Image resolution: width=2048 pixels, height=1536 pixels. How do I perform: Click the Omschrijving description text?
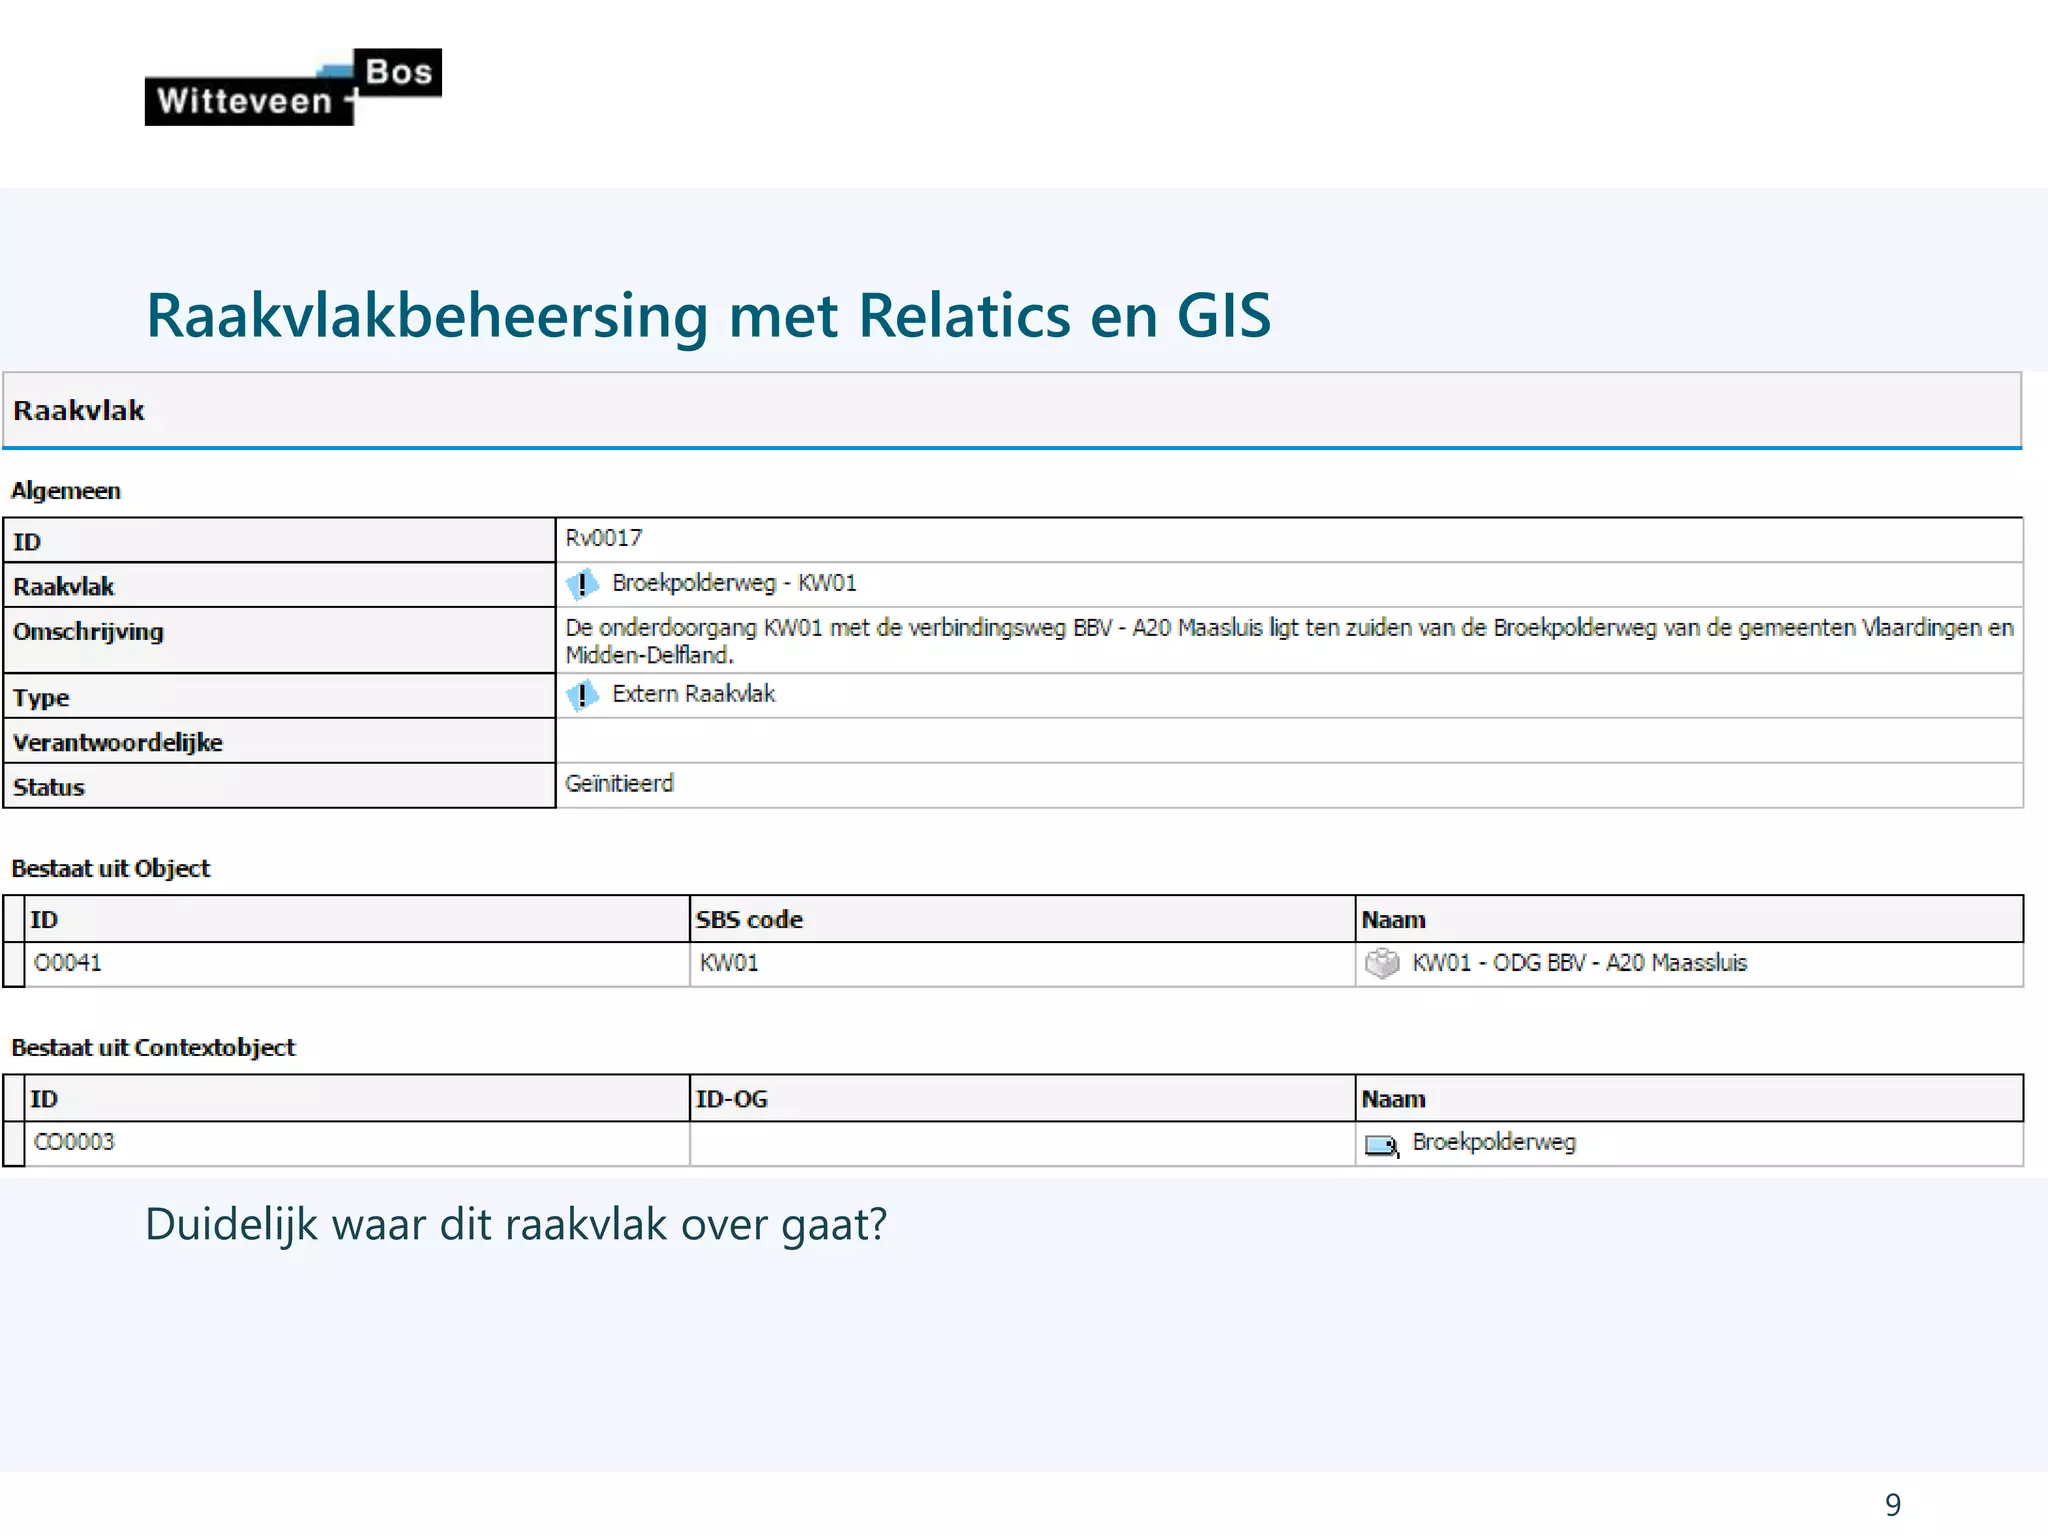tap(1289, 641)
